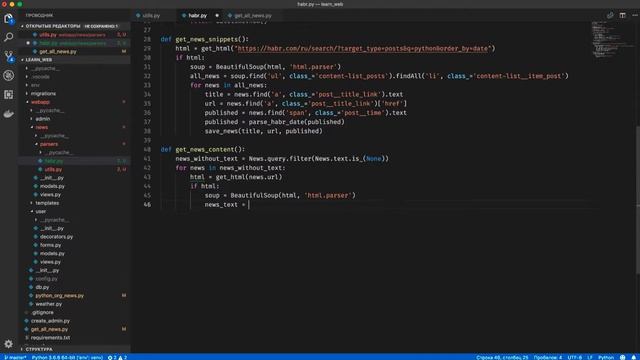640x360 pixels.
Task: Change file encoding via UTF-8
Action: (x=575, y=357)
